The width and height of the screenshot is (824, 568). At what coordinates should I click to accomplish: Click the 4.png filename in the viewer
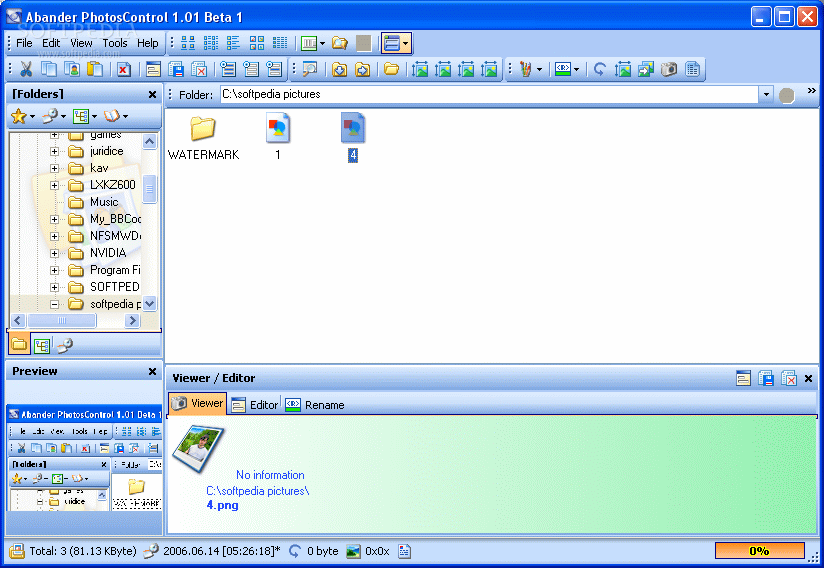(222, 505)
